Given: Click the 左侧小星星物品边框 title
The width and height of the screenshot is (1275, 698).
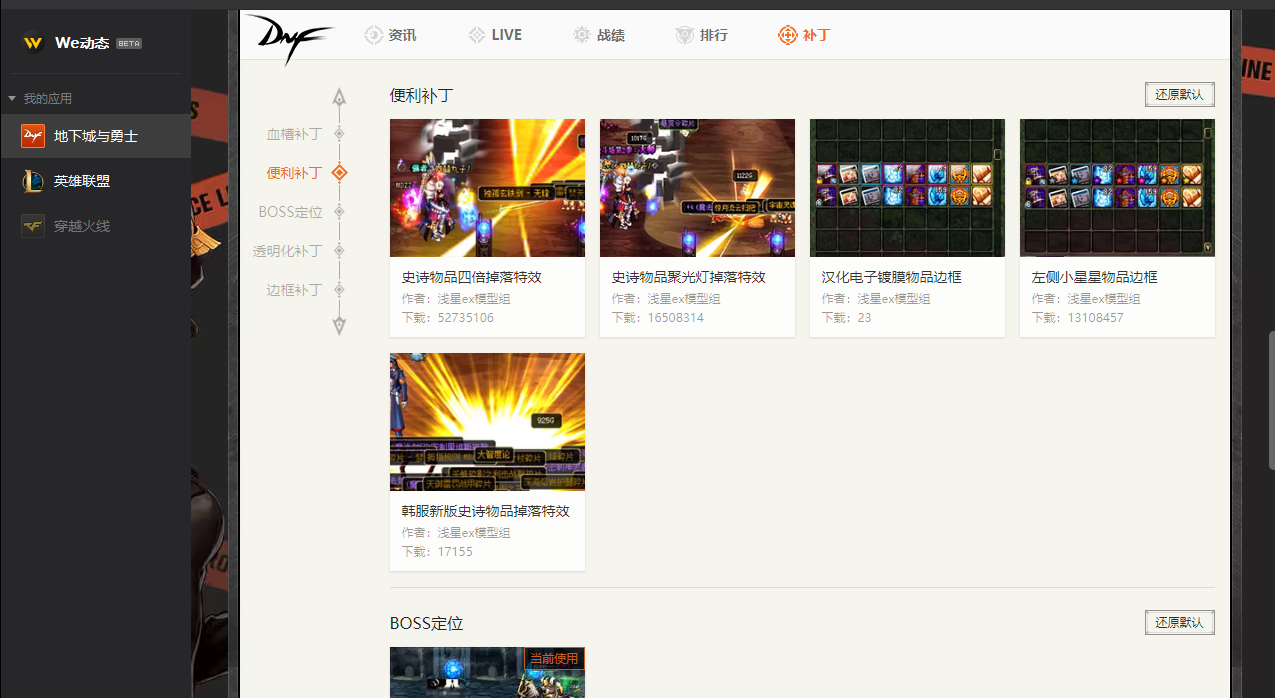Looking at the screenshot, I should click(x=1095, y=277).
